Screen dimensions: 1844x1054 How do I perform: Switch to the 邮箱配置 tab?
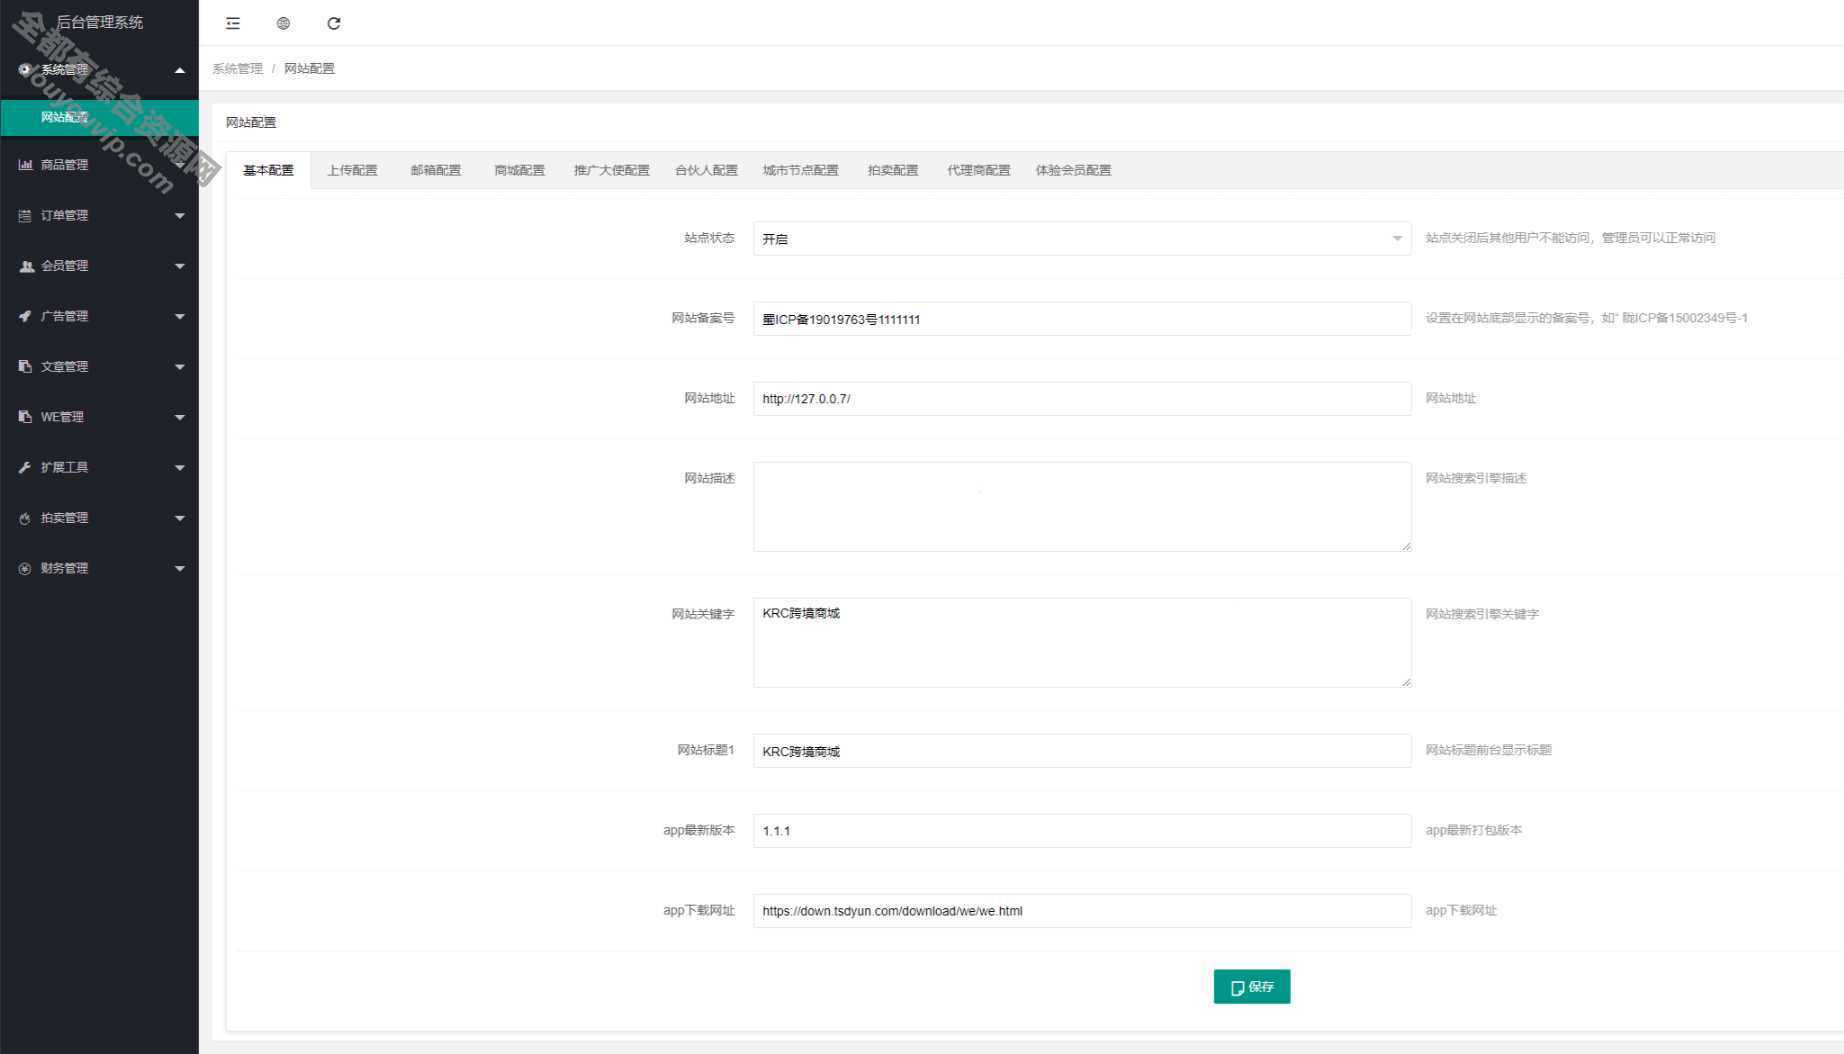point(436,170)
